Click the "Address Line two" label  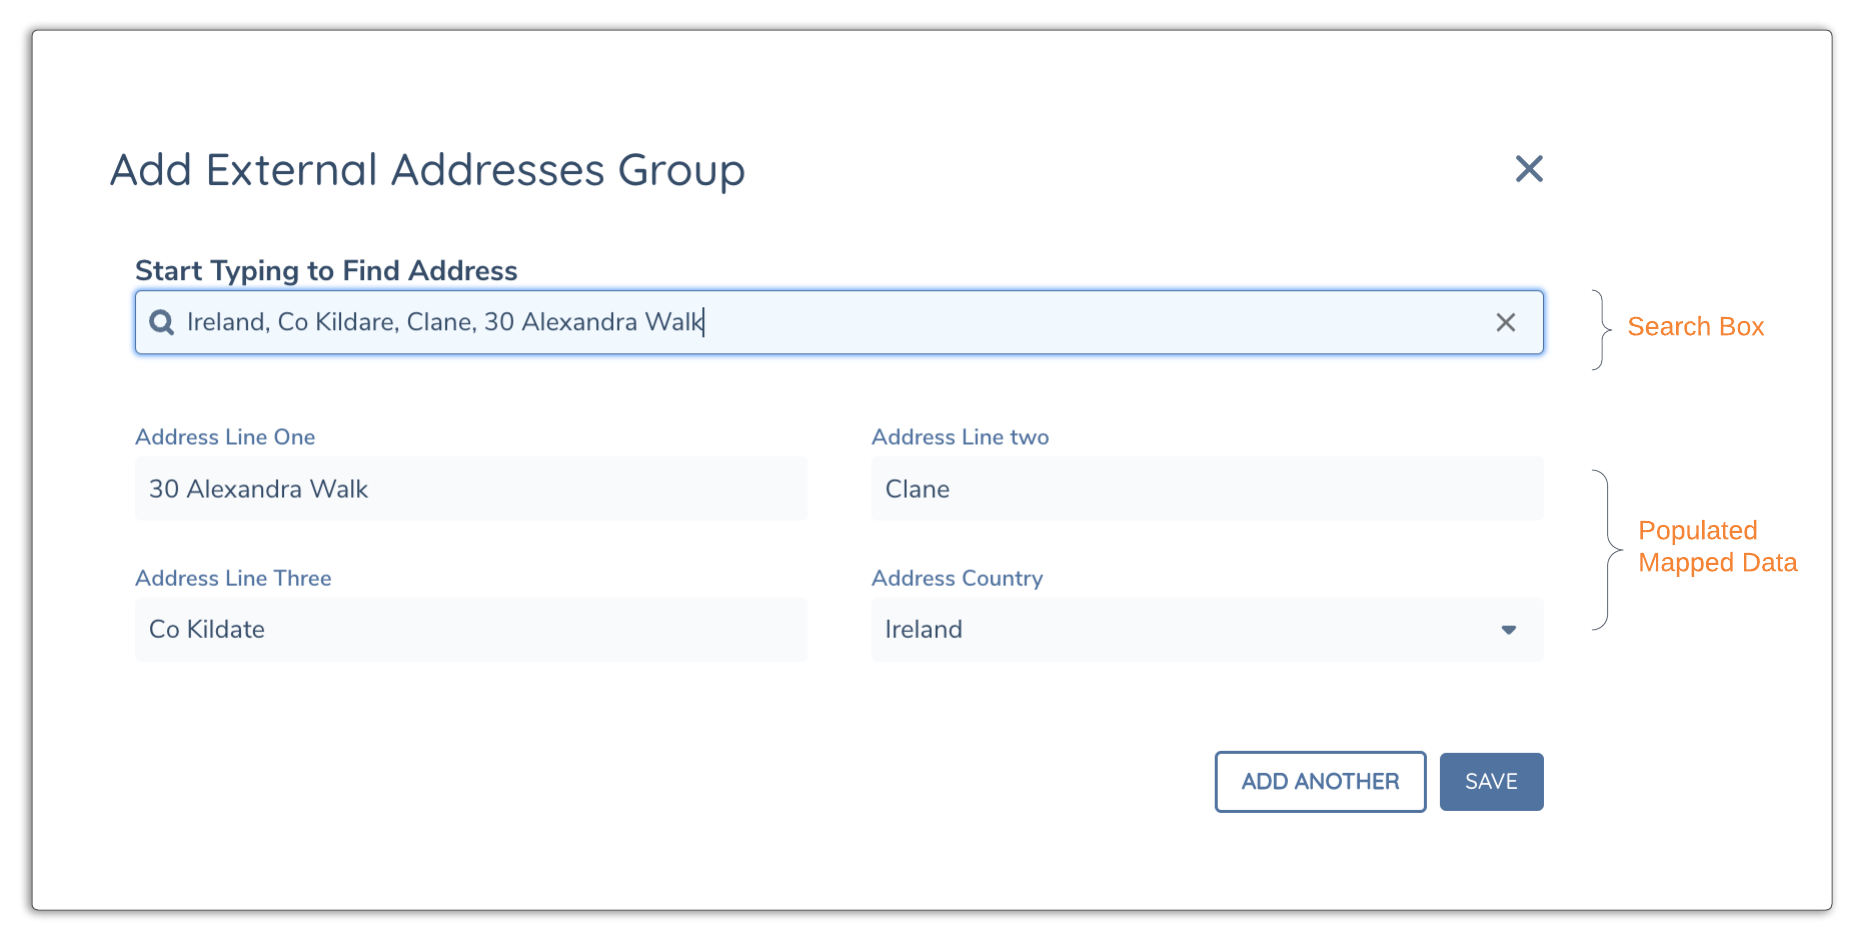pyautogui.click(x=959, y=437)
